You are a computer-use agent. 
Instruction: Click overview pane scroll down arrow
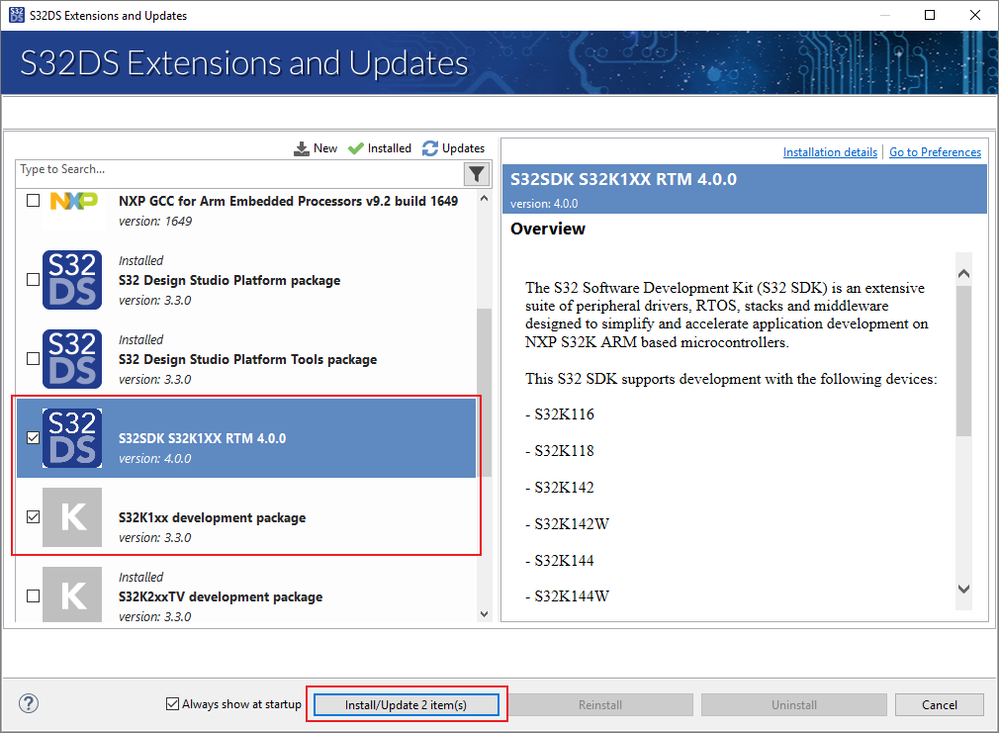click(964, 589)
